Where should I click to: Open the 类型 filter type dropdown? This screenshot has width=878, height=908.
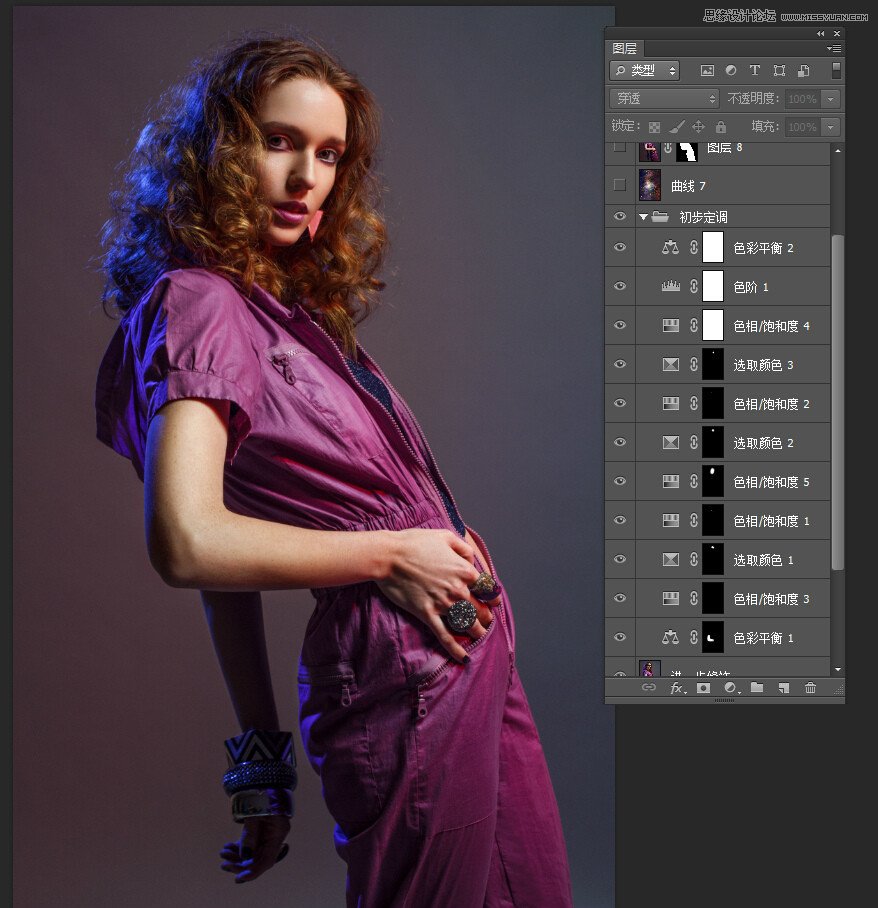(645, 70)
